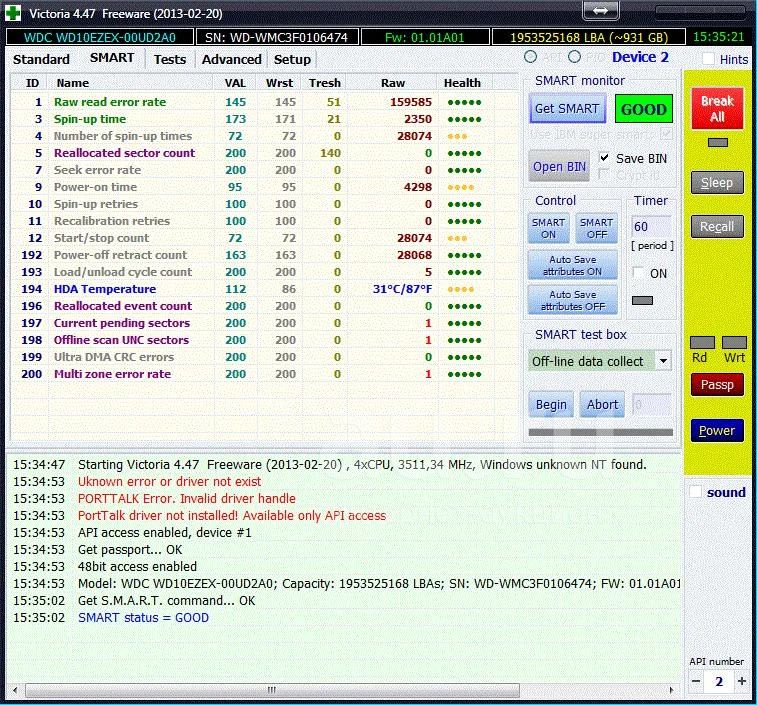757x705 pixels.
Task: Click the Power button
Action: click(x=717, y=430)
